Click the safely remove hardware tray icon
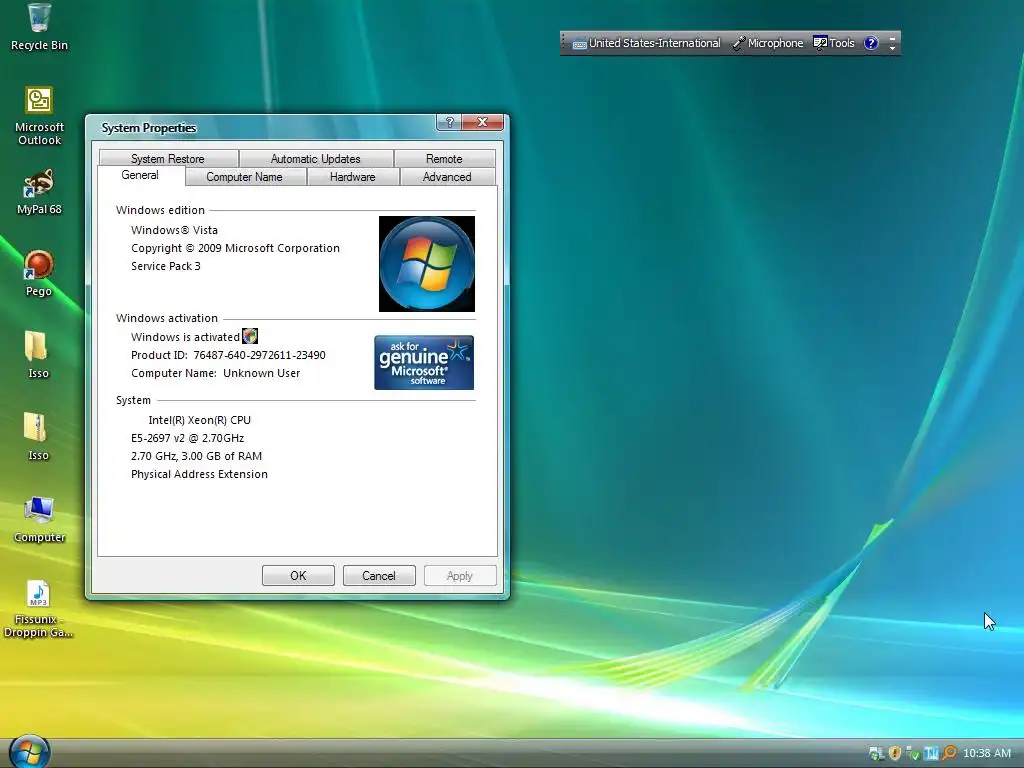Viewport: 1024px width, 768px height. pyautogui.click(x=912, y=753)
